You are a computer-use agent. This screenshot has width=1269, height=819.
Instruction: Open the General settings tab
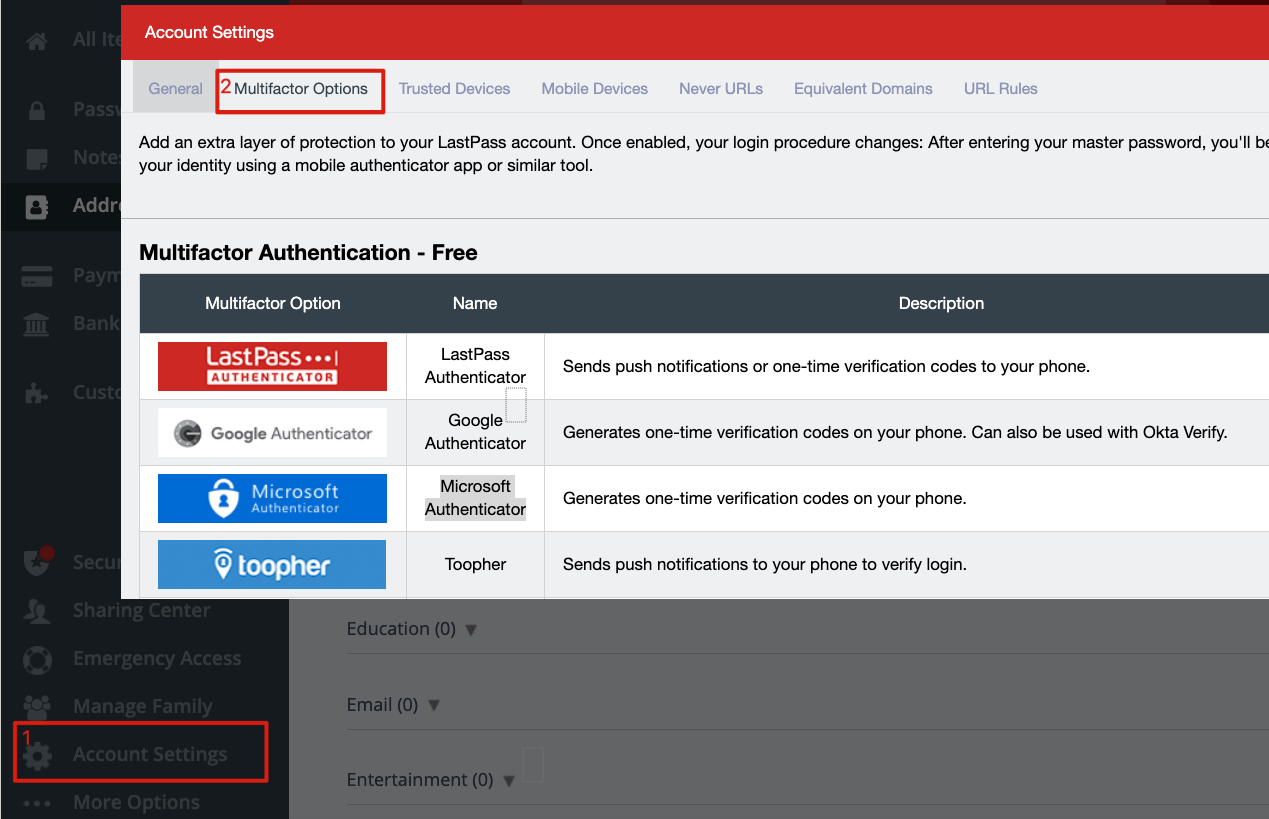[x=175, y=88]
